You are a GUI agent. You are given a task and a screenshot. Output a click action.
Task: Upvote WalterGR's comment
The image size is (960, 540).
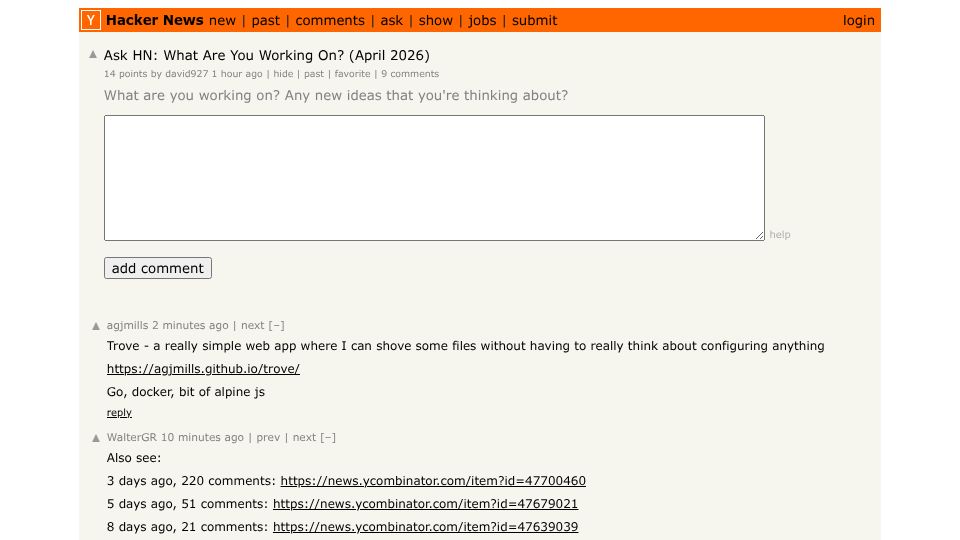coord(96,438)
